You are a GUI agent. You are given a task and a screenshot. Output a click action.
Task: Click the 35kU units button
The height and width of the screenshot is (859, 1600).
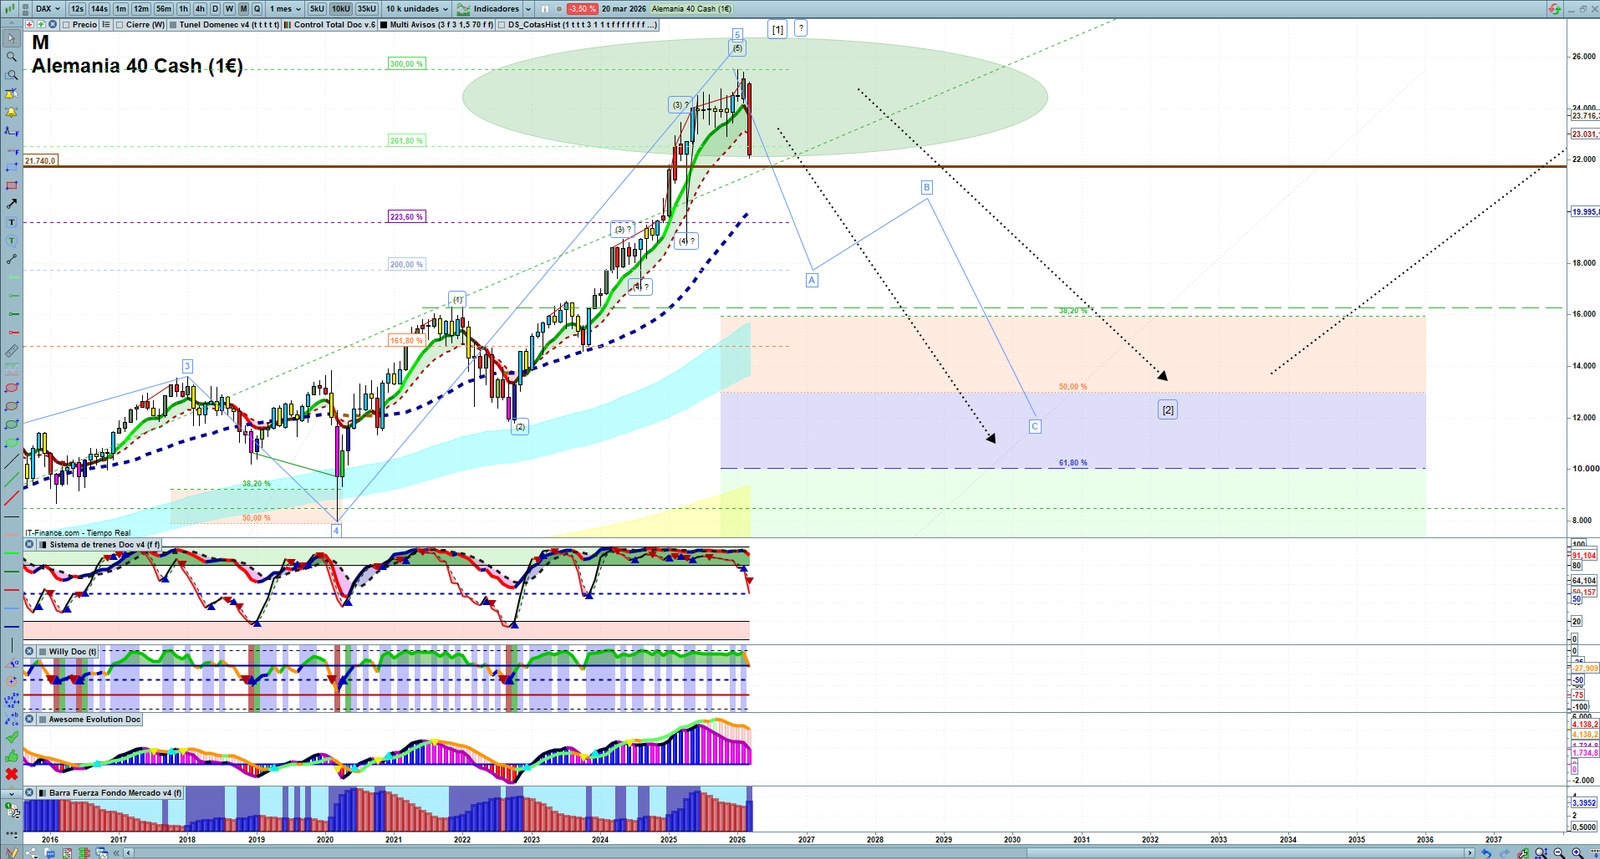pos(367,9)
